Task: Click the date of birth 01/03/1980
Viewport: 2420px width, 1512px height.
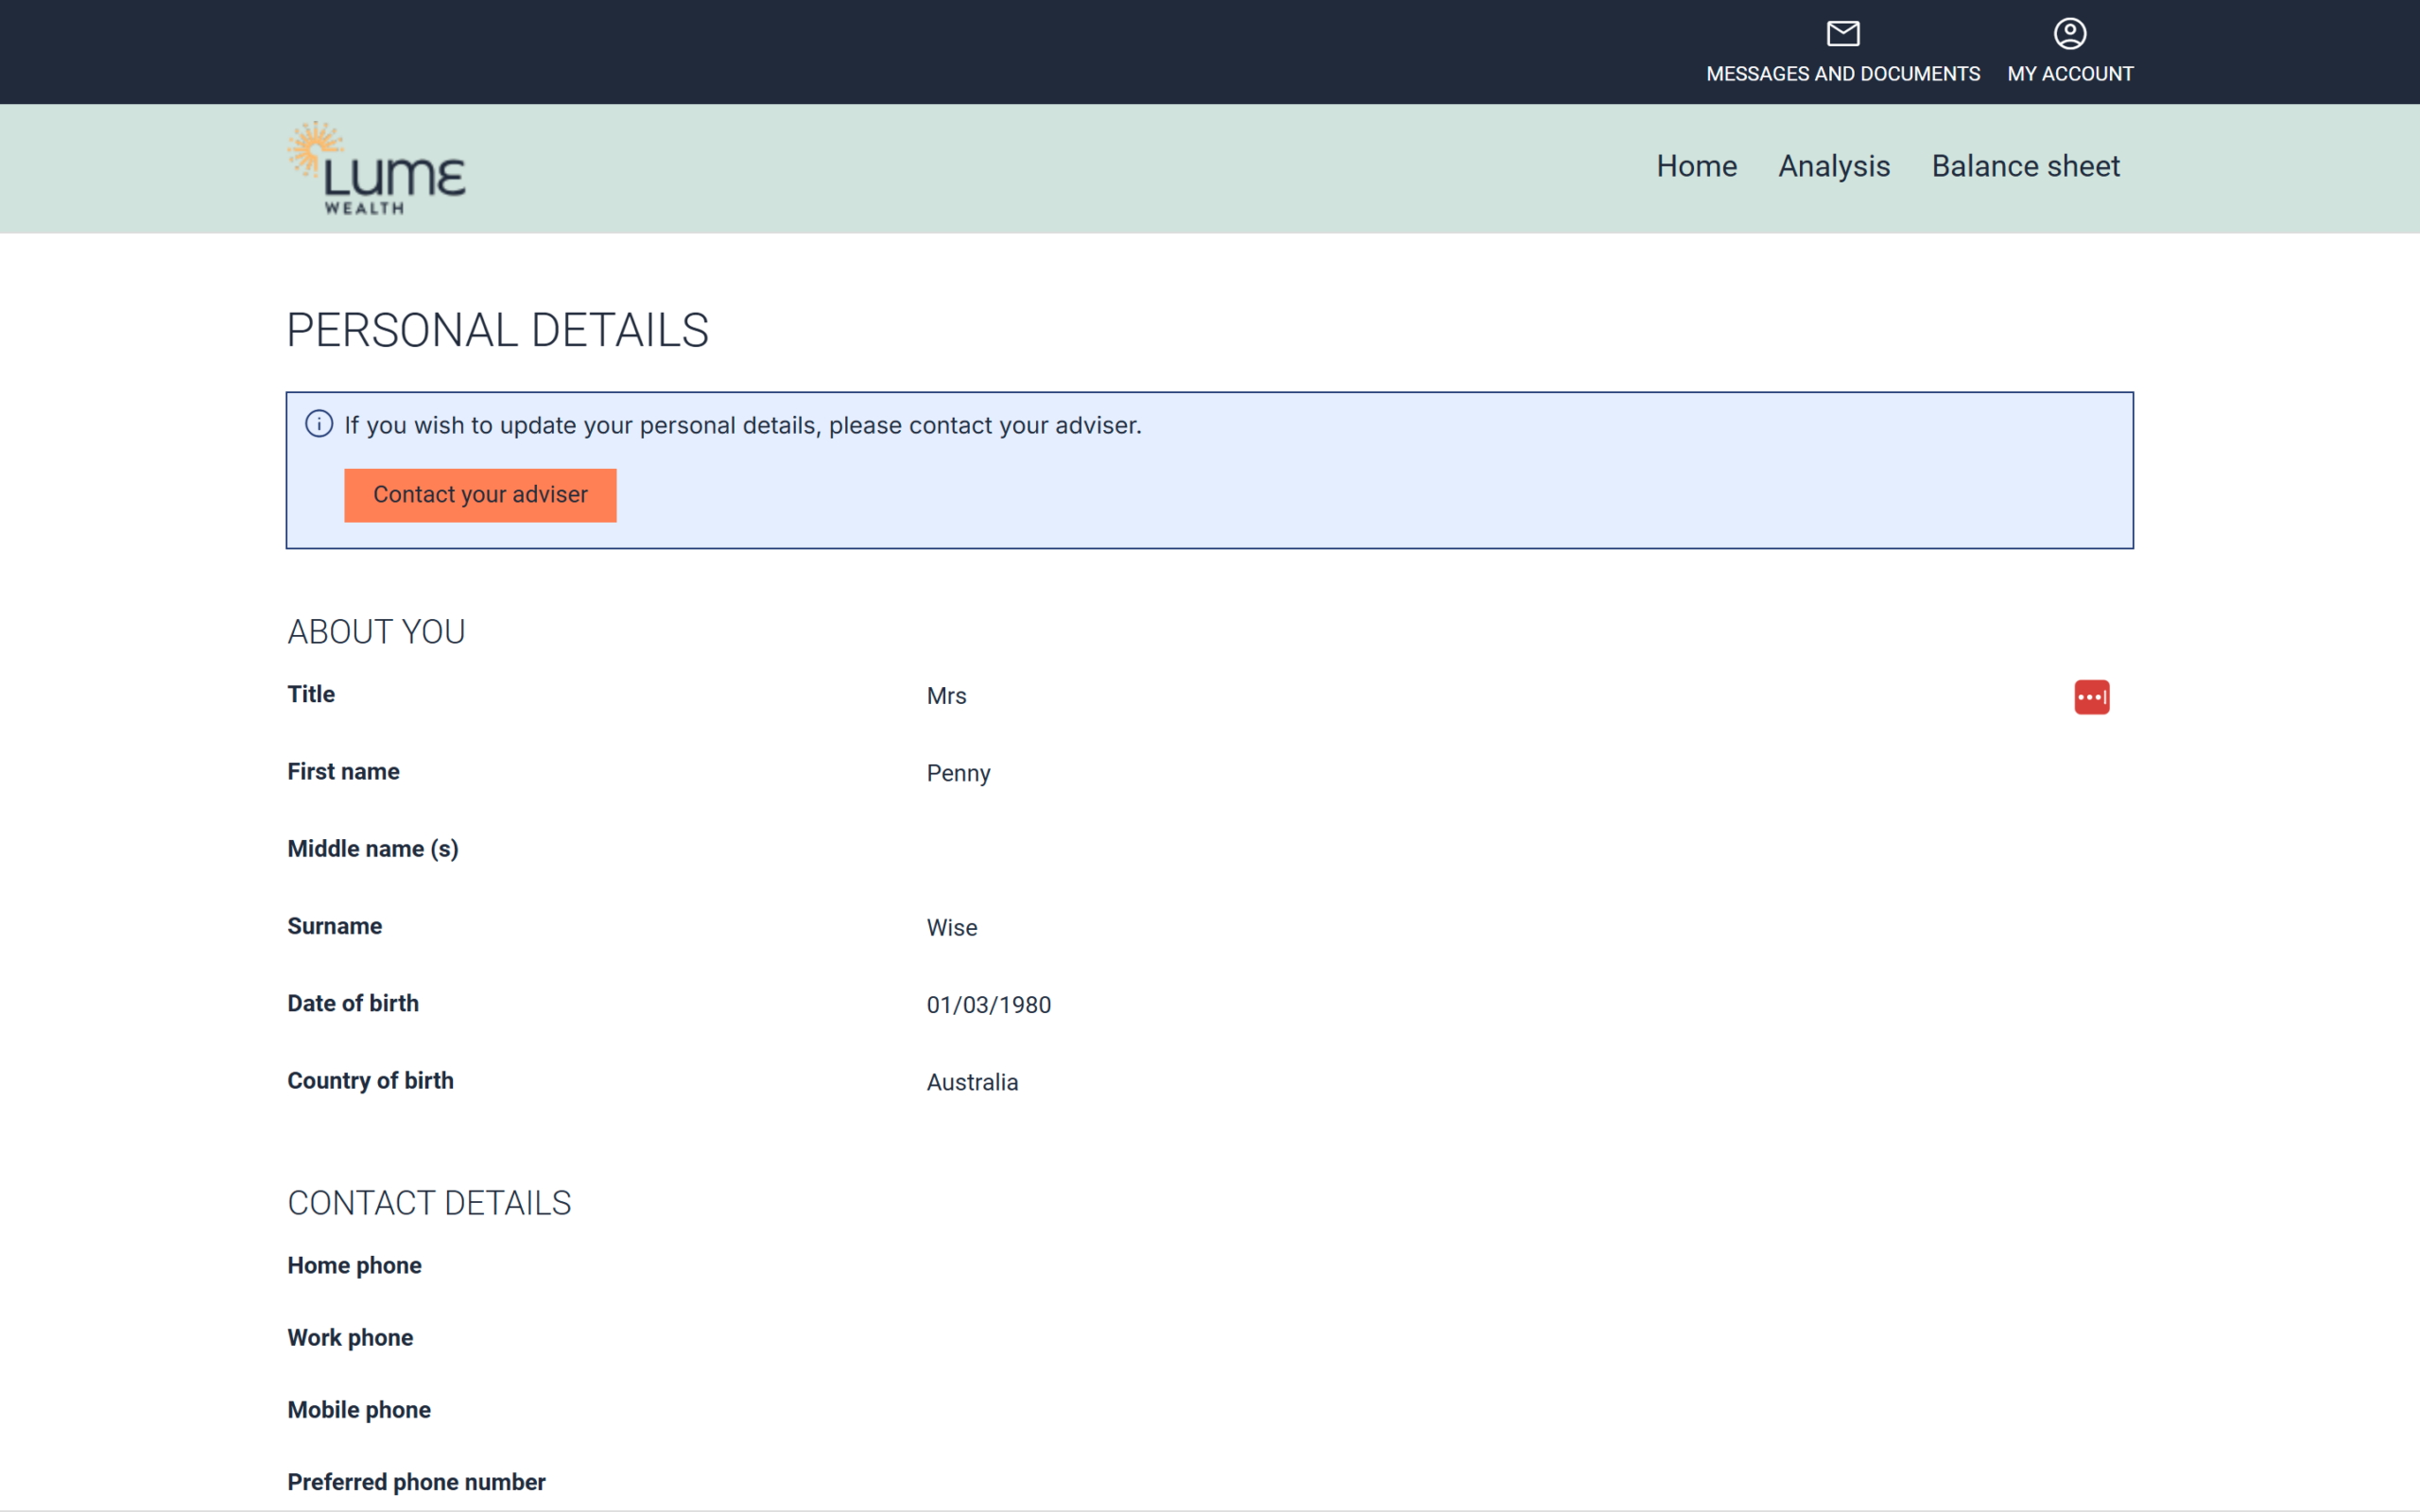Action: pos(988,1005)
